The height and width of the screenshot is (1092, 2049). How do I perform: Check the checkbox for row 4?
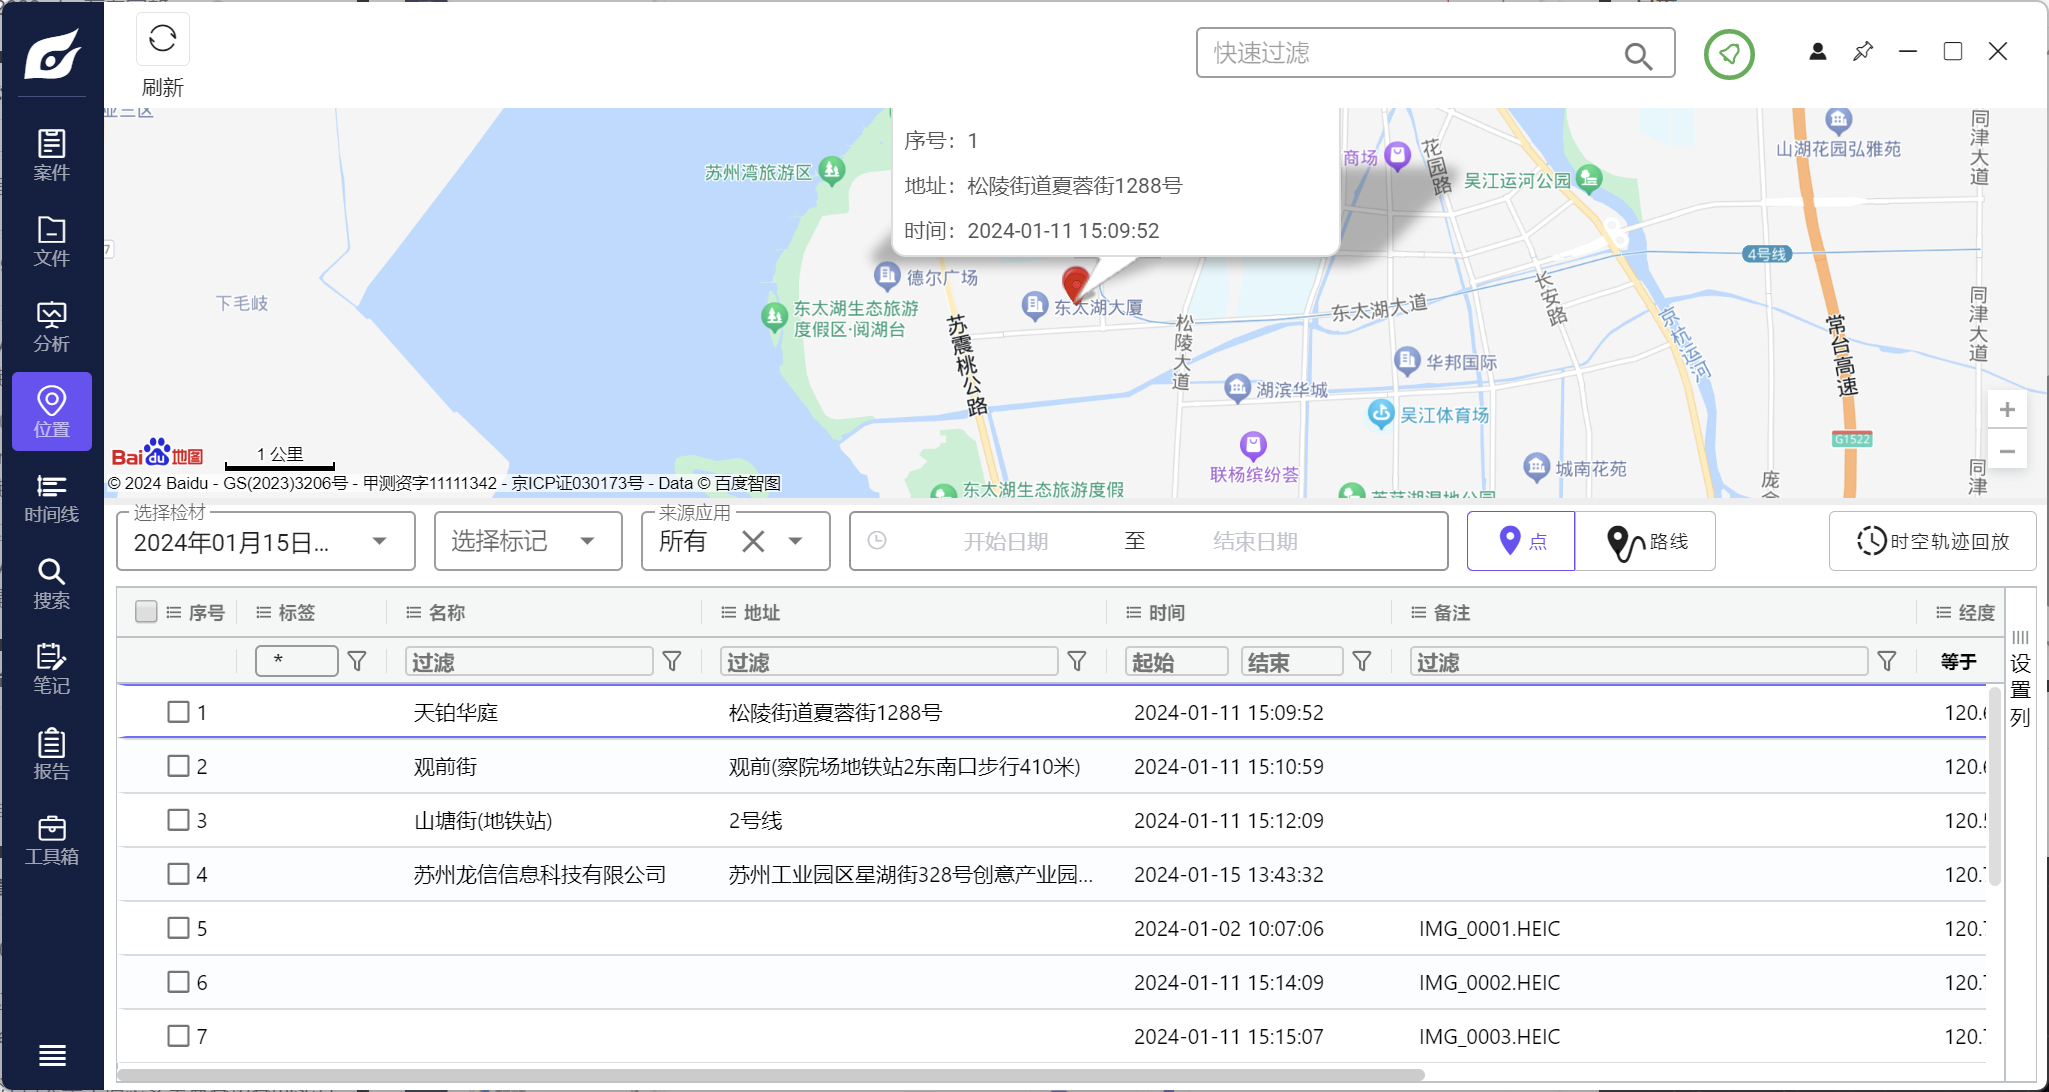[178, 874]
